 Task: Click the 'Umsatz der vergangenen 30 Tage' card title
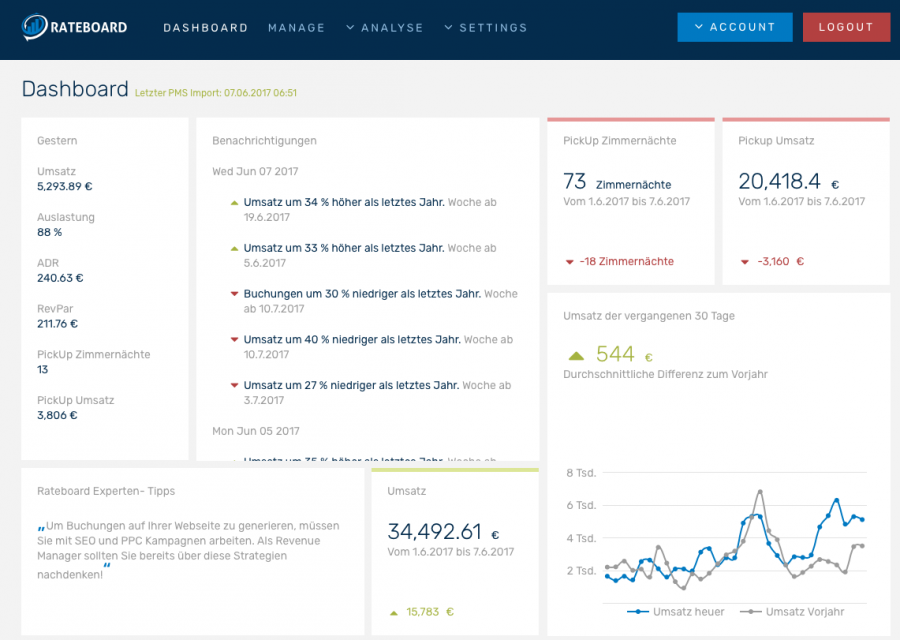[x=649, y=316]
